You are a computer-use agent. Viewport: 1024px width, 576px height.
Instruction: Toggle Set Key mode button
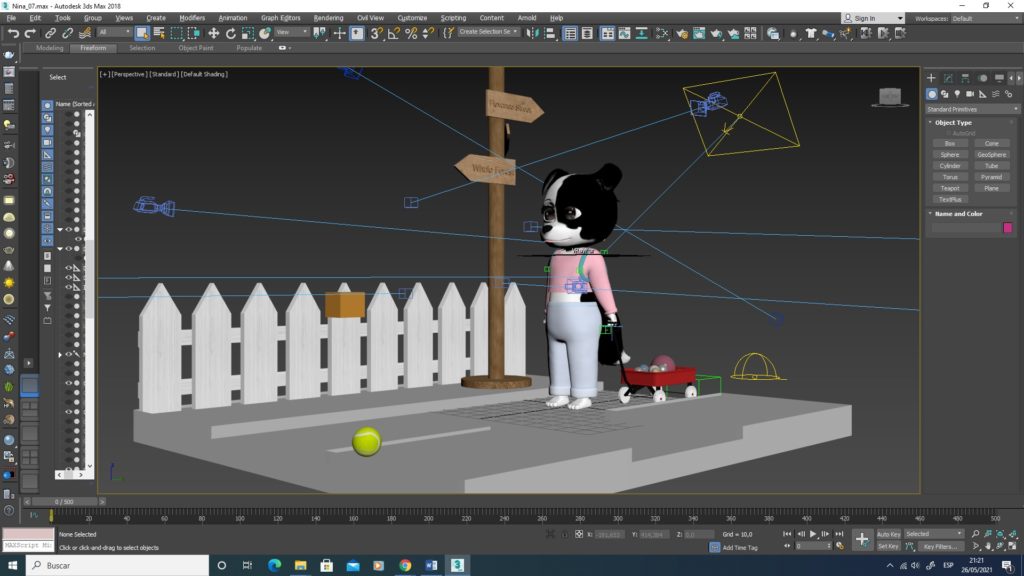click(x=888, y=546)
